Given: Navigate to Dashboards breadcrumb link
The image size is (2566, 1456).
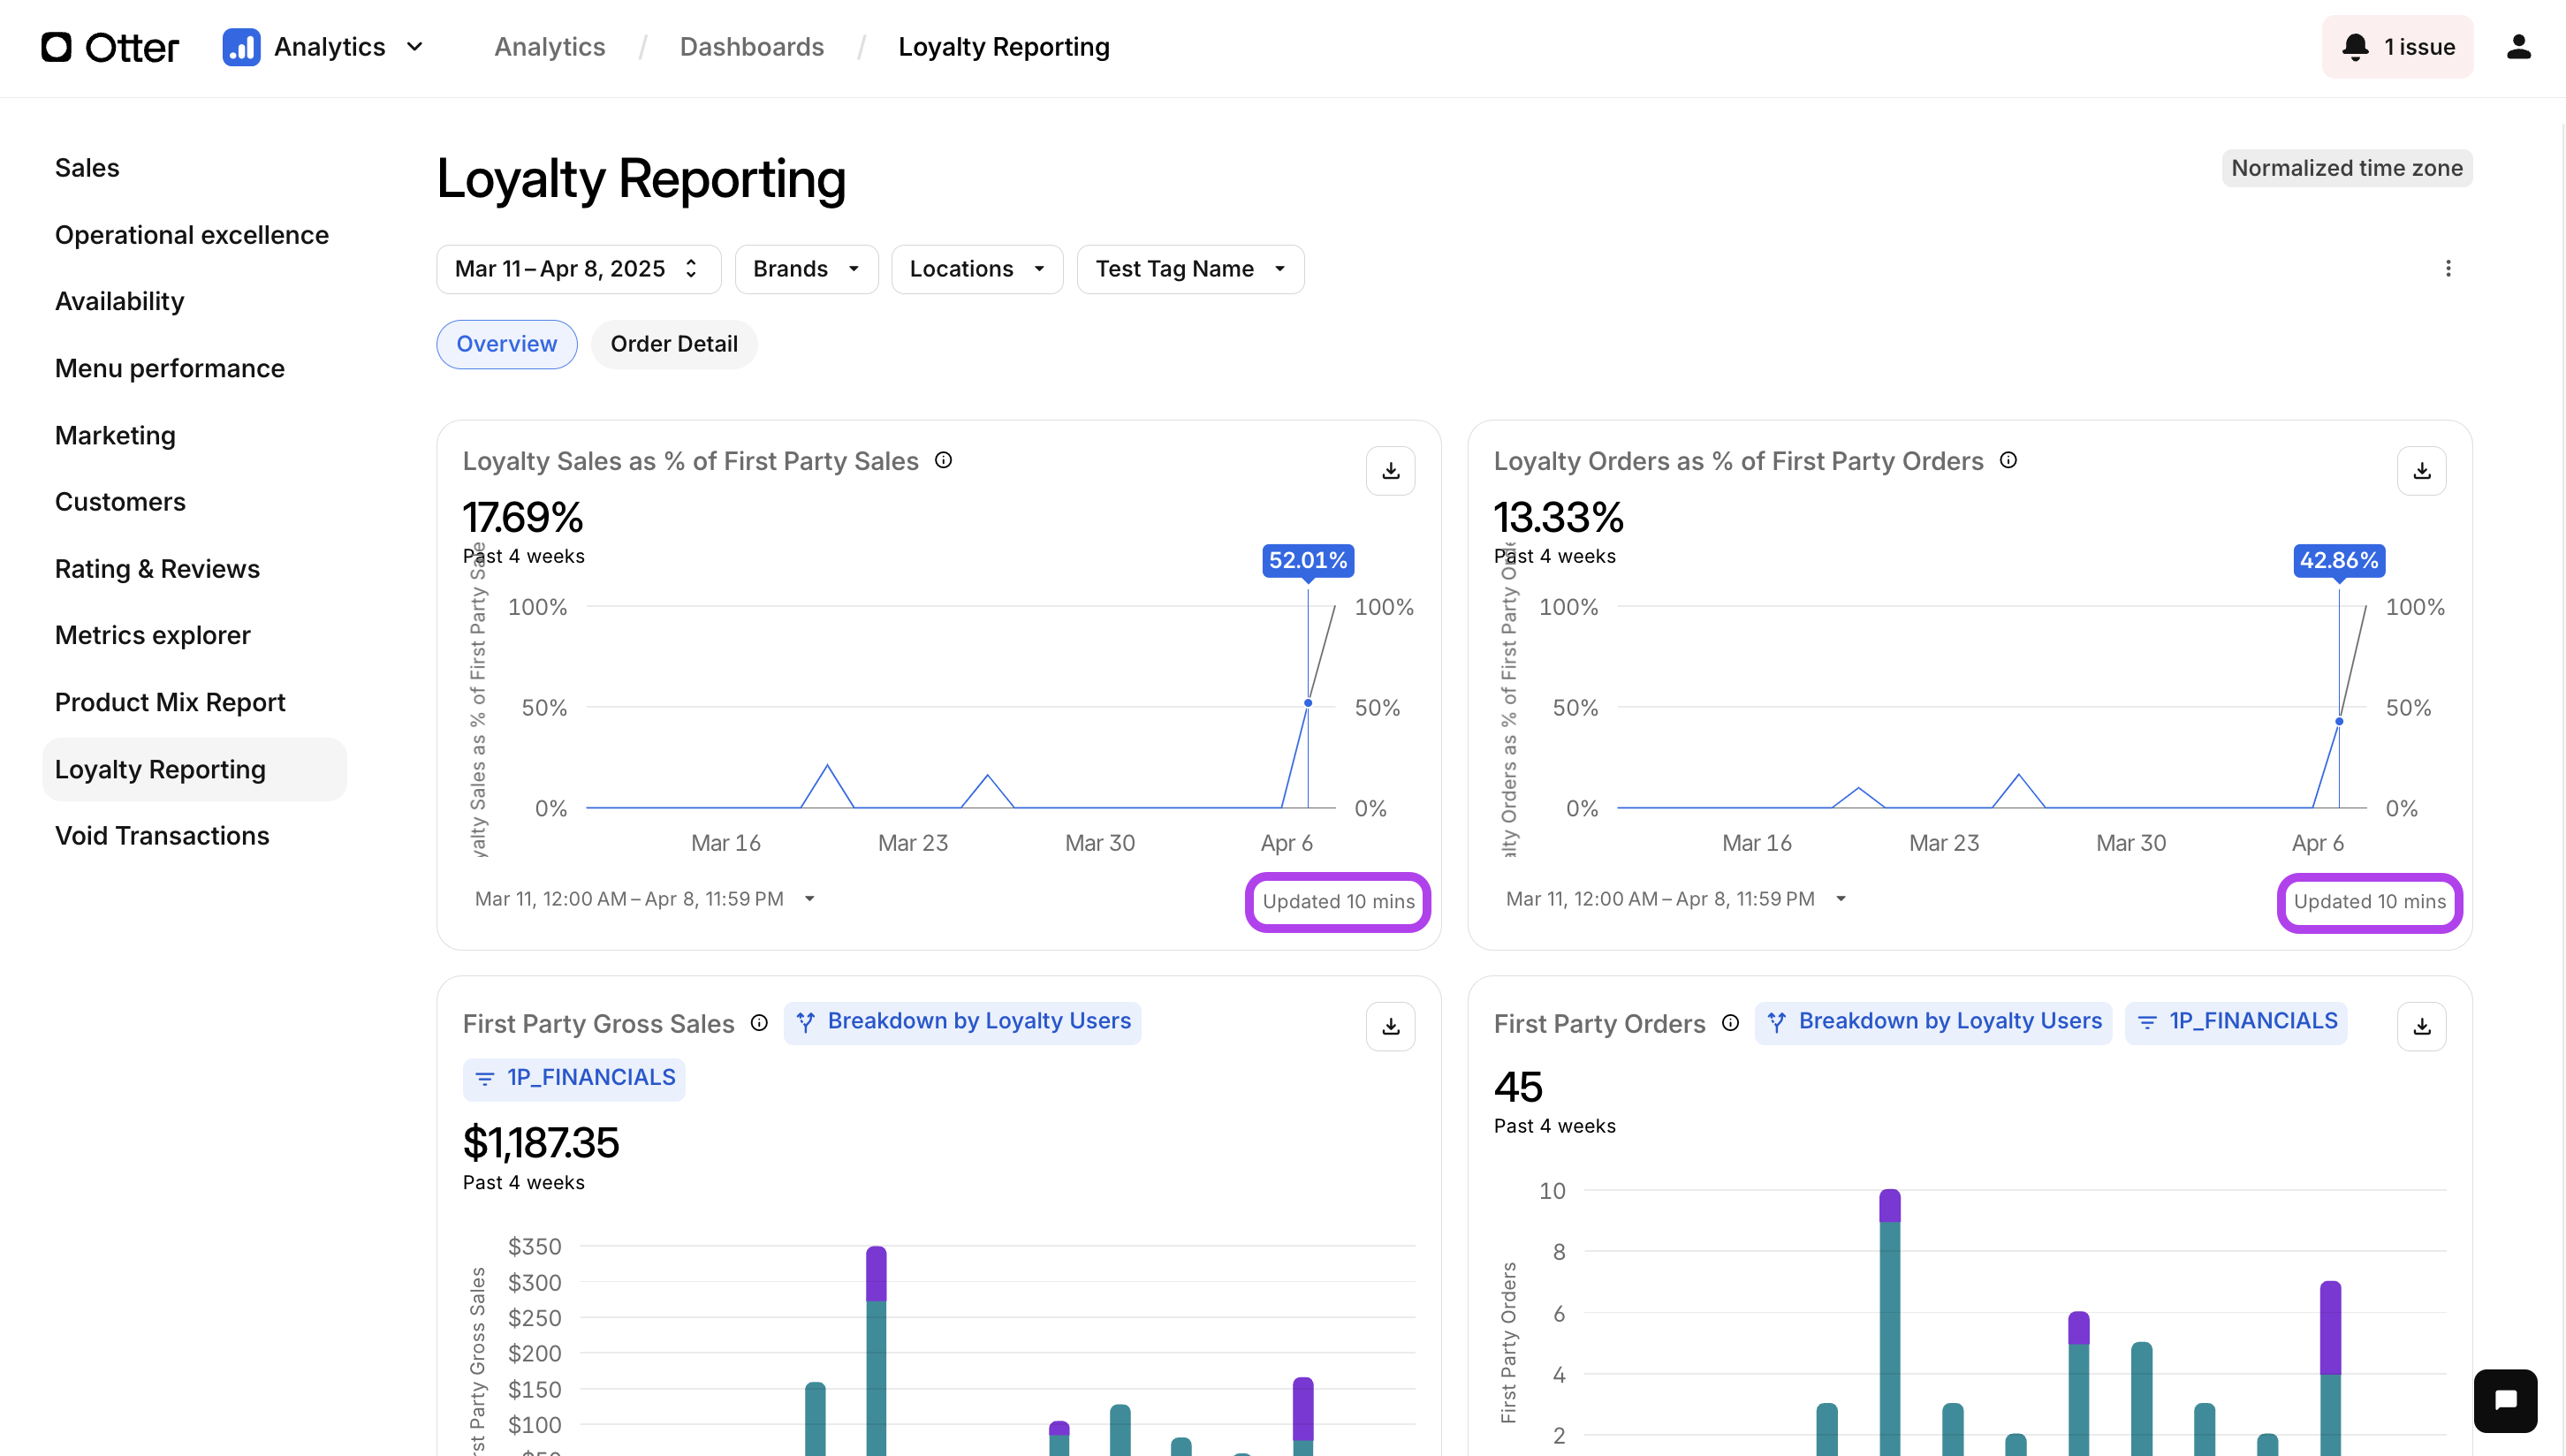Looking at the screenshot, I should pos(751,47).
